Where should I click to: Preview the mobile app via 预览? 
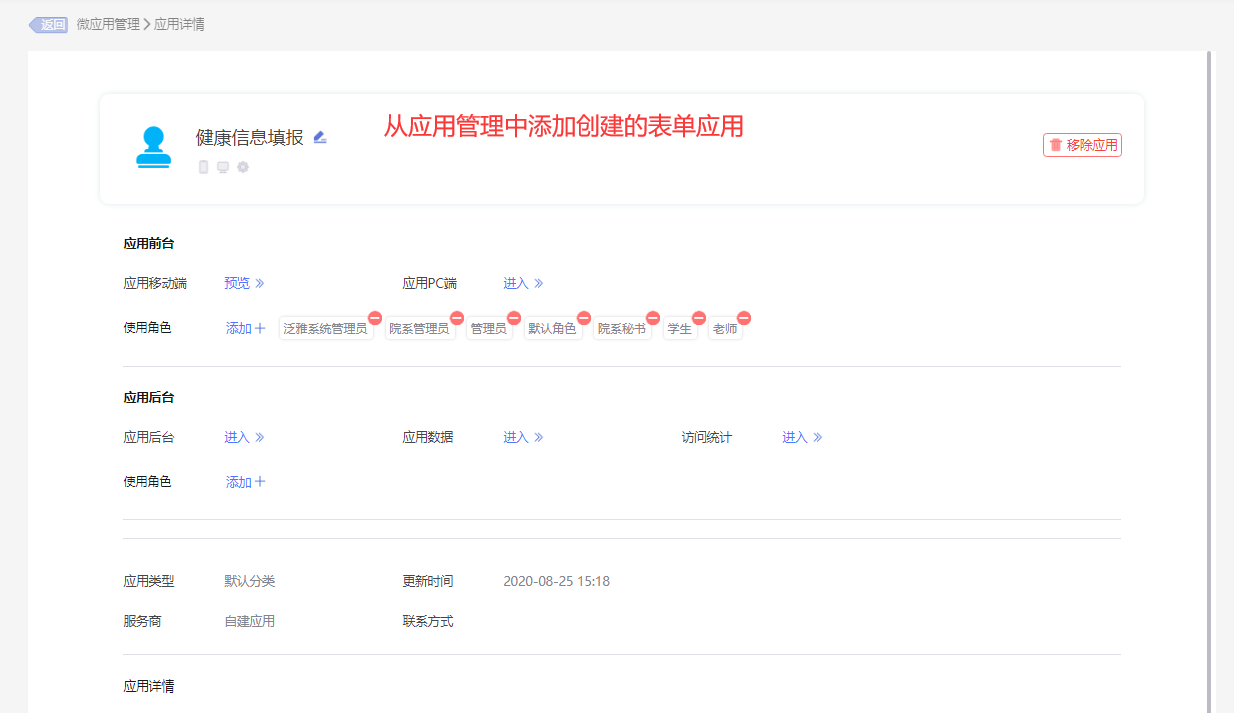tap(244, 283)
